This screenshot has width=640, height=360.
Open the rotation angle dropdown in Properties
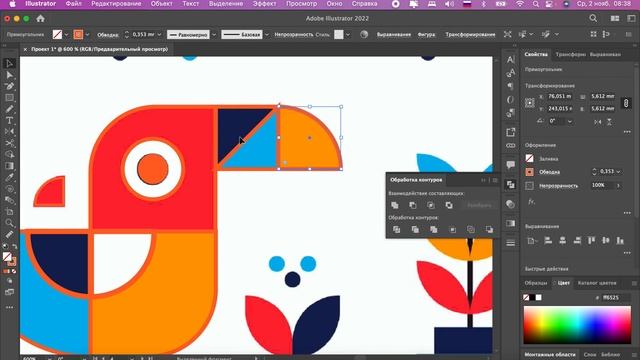570,122
